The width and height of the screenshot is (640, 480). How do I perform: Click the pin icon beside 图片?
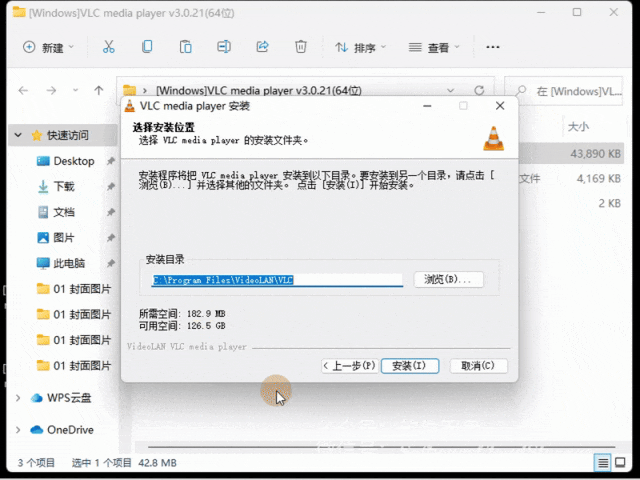click(111, 238)
